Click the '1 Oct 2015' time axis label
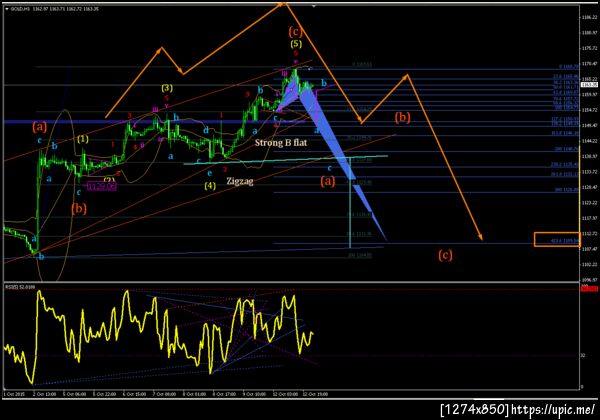The image size is (600, 420). pos(14,394)
